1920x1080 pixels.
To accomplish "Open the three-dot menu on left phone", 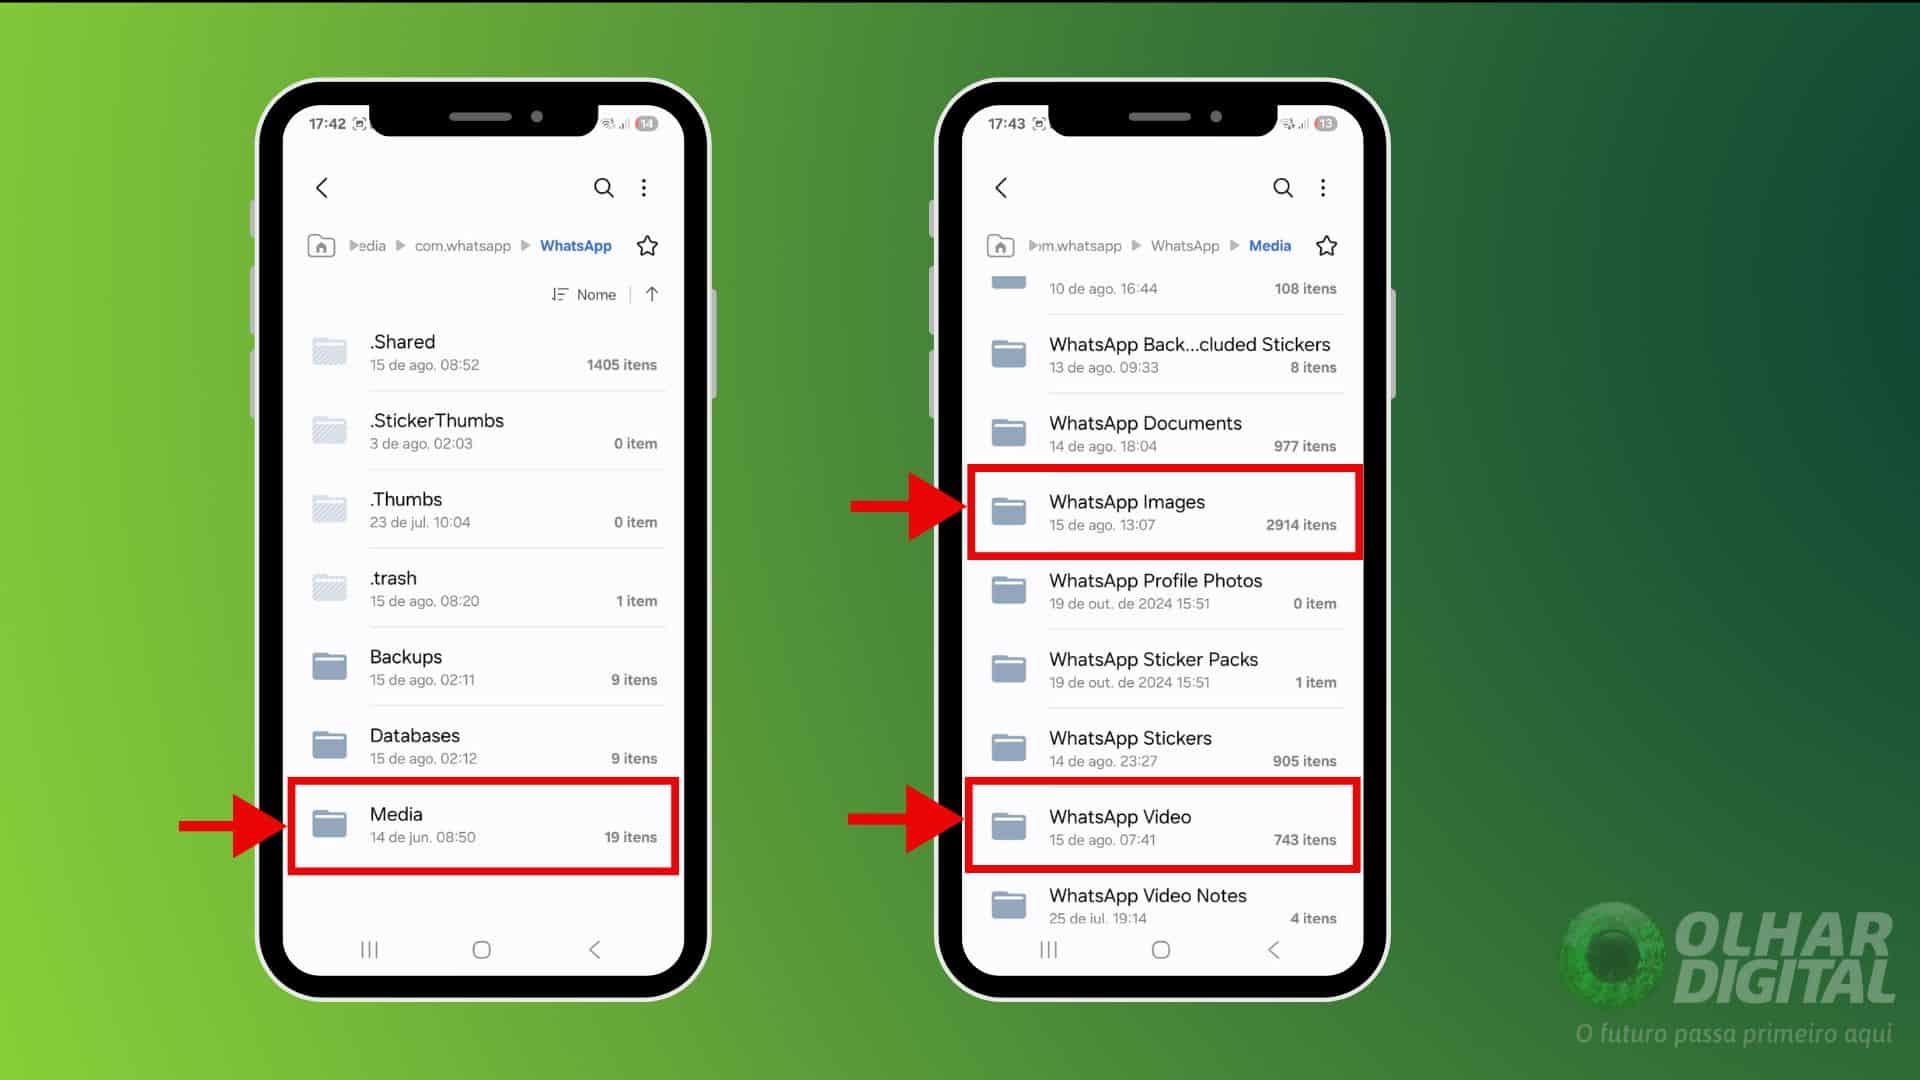I will tap(644, 187).
